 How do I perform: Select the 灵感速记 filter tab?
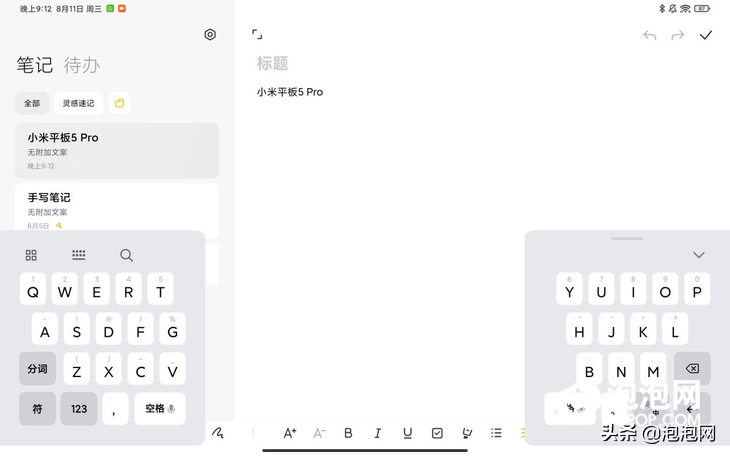(78, 103)
